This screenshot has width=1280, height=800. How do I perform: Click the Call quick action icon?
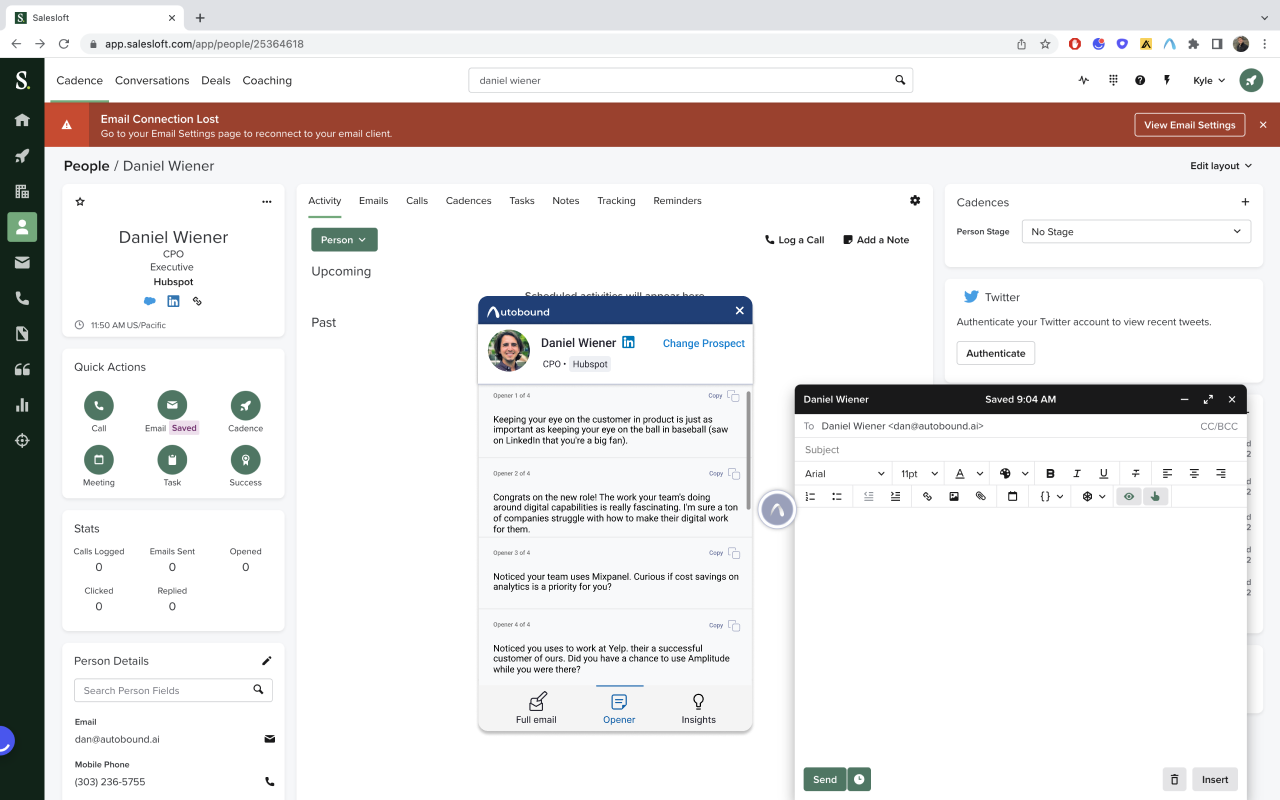[99, 405]
